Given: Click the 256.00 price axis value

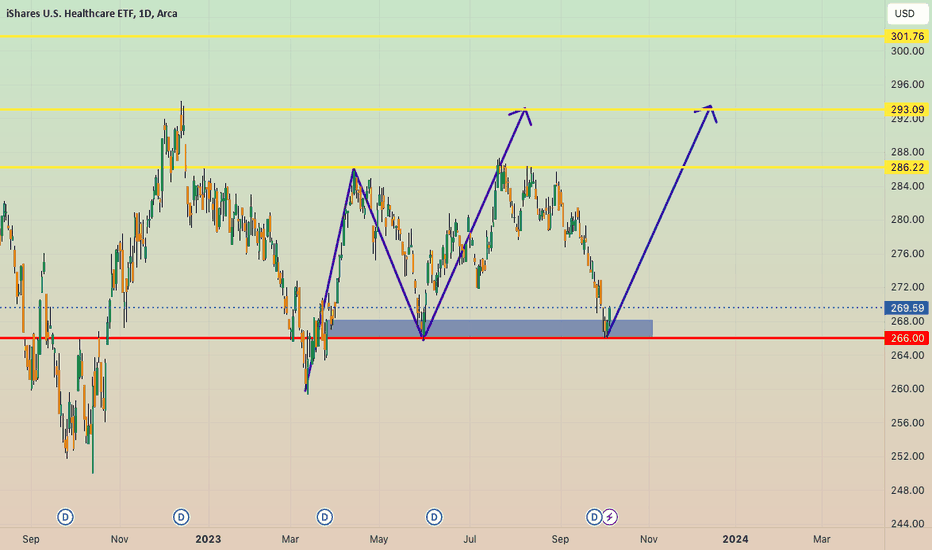Looking at the screenshot, I should pyautogui.click(x=907, y=423).
